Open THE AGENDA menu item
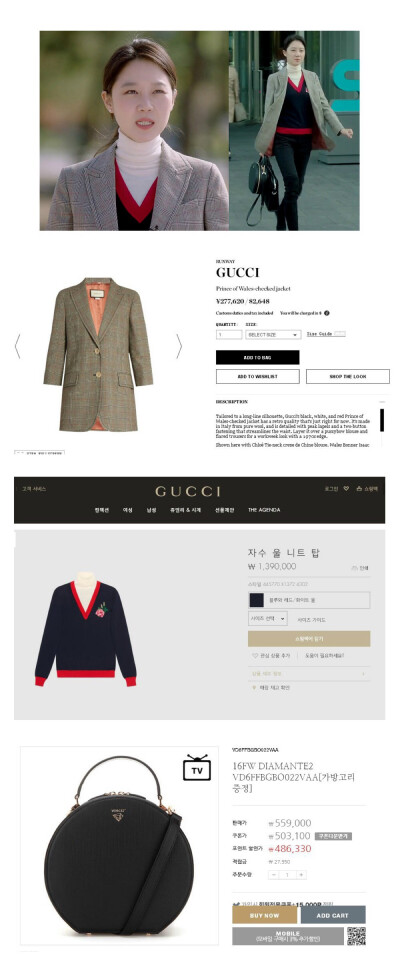The height and width of the screenshot is (979, 400). tap(264, 510)
